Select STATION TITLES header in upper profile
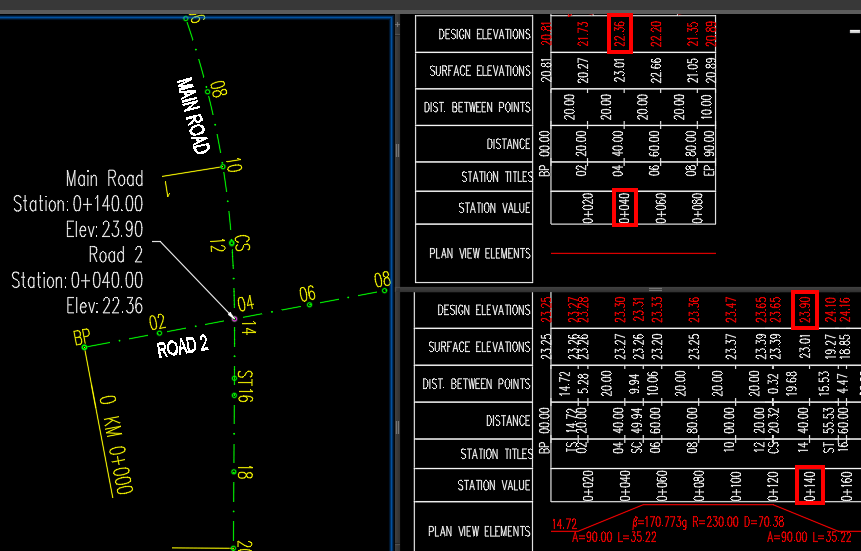Image resolution: width=861 pixels, height=551 pixels. (497, 176)
